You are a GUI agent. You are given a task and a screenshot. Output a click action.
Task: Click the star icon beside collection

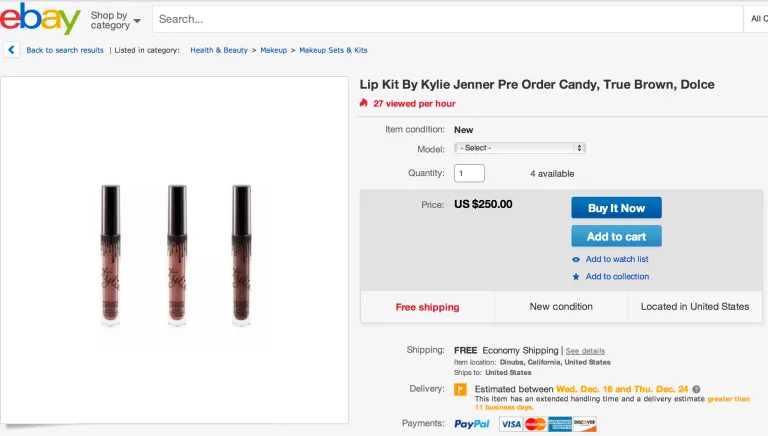pos(576,277)
